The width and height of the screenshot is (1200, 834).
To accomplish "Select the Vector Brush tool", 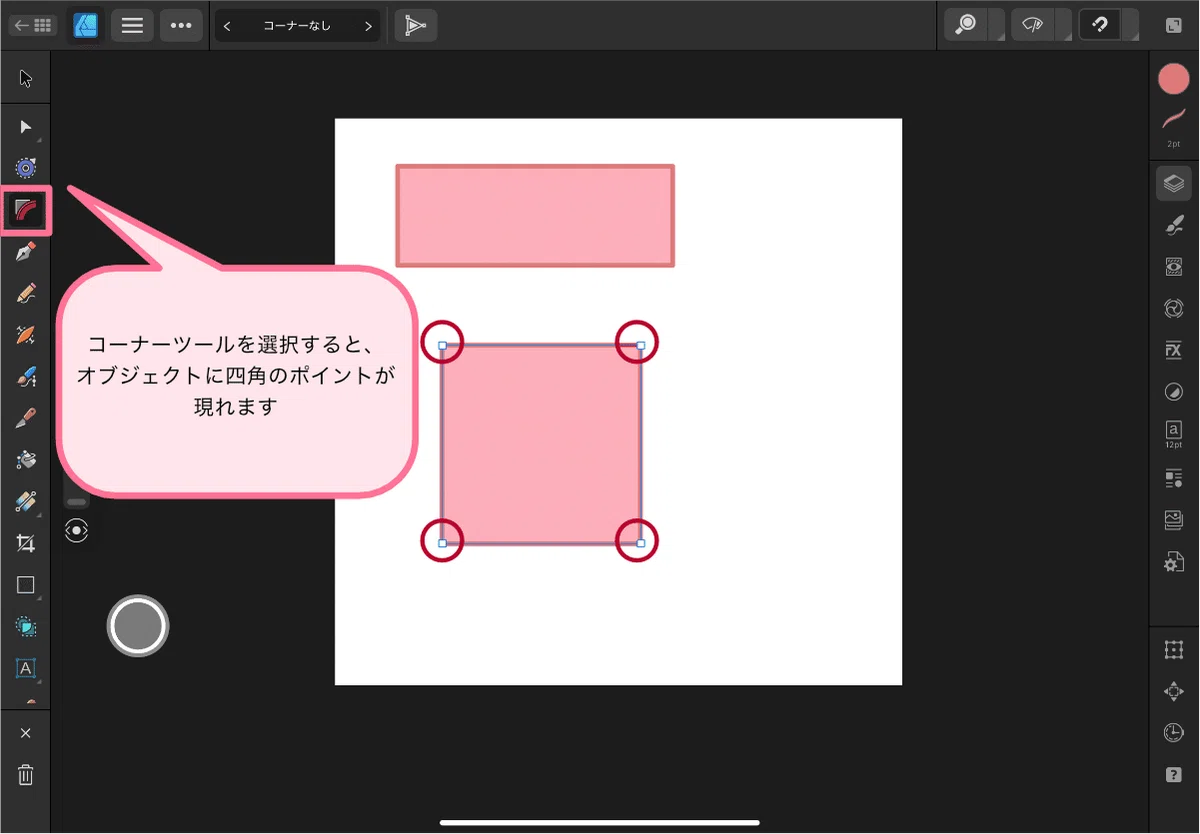I will [x=26, y=335].
